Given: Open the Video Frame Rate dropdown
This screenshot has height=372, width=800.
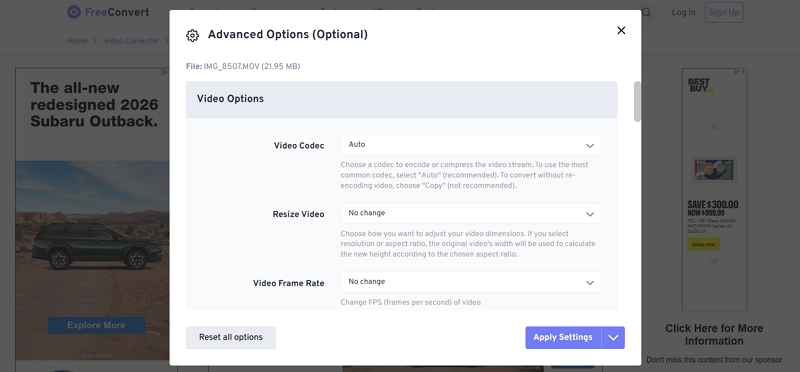Looking at the screenshot, I should point(470,282).
